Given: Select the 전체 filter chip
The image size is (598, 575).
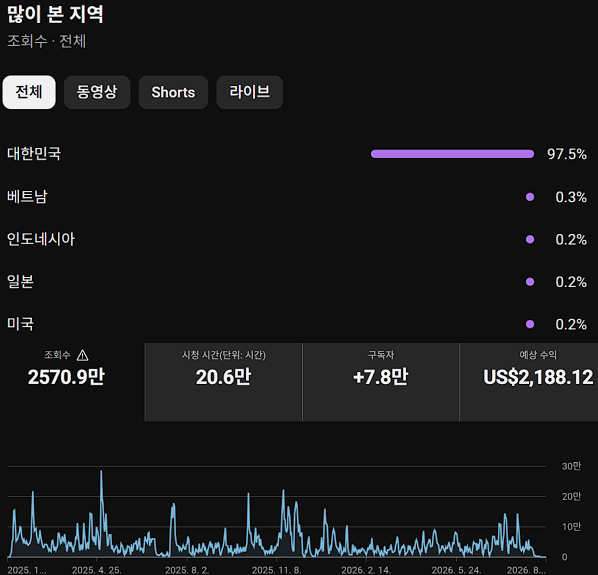Looking at the screenshot, I should pyautogui.click(x=29, y=92).
